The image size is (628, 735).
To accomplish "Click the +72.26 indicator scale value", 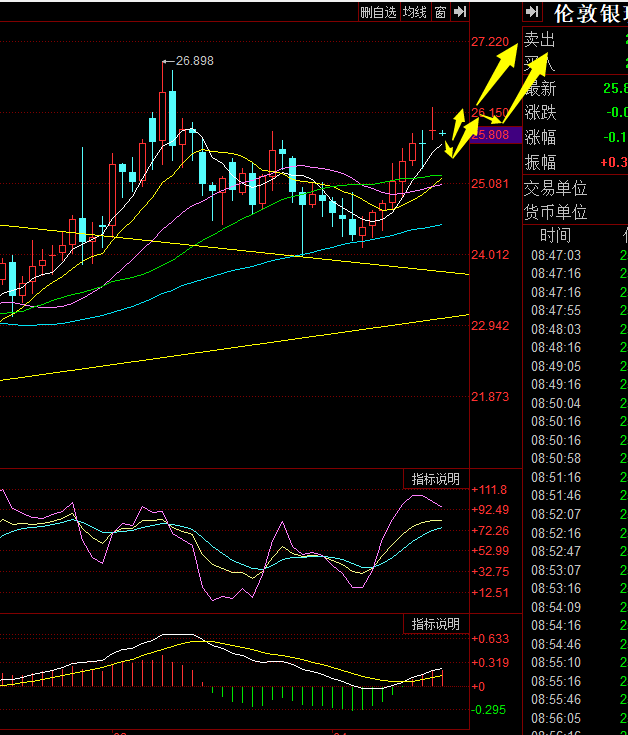I will 490,531.
